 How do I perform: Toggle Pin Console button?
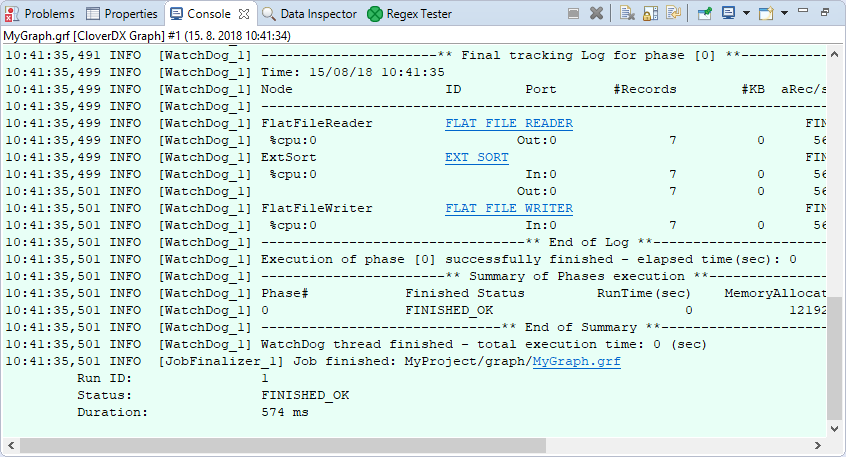click(x=704, y=14)
